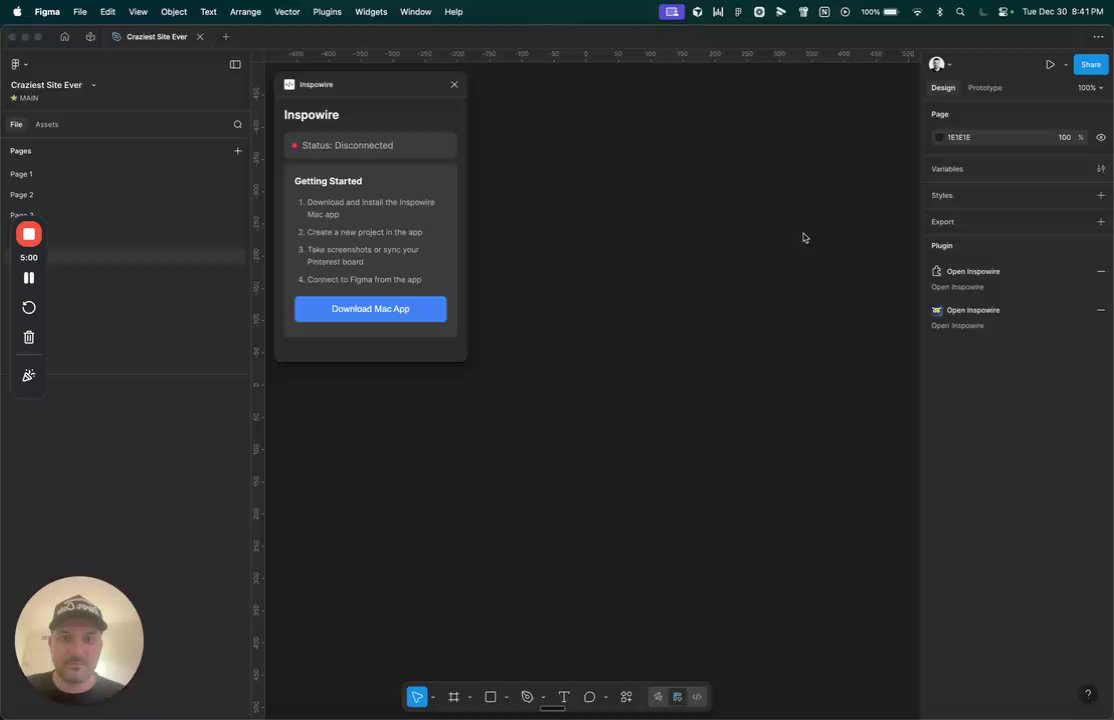
Task: Click the Share button
Action: click(1091, 65)
